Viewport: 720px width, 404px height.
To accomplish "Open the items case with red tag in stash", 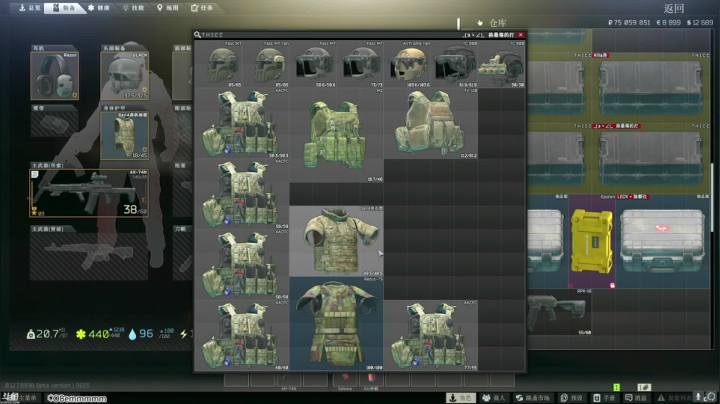I will (x=663, y=241).
